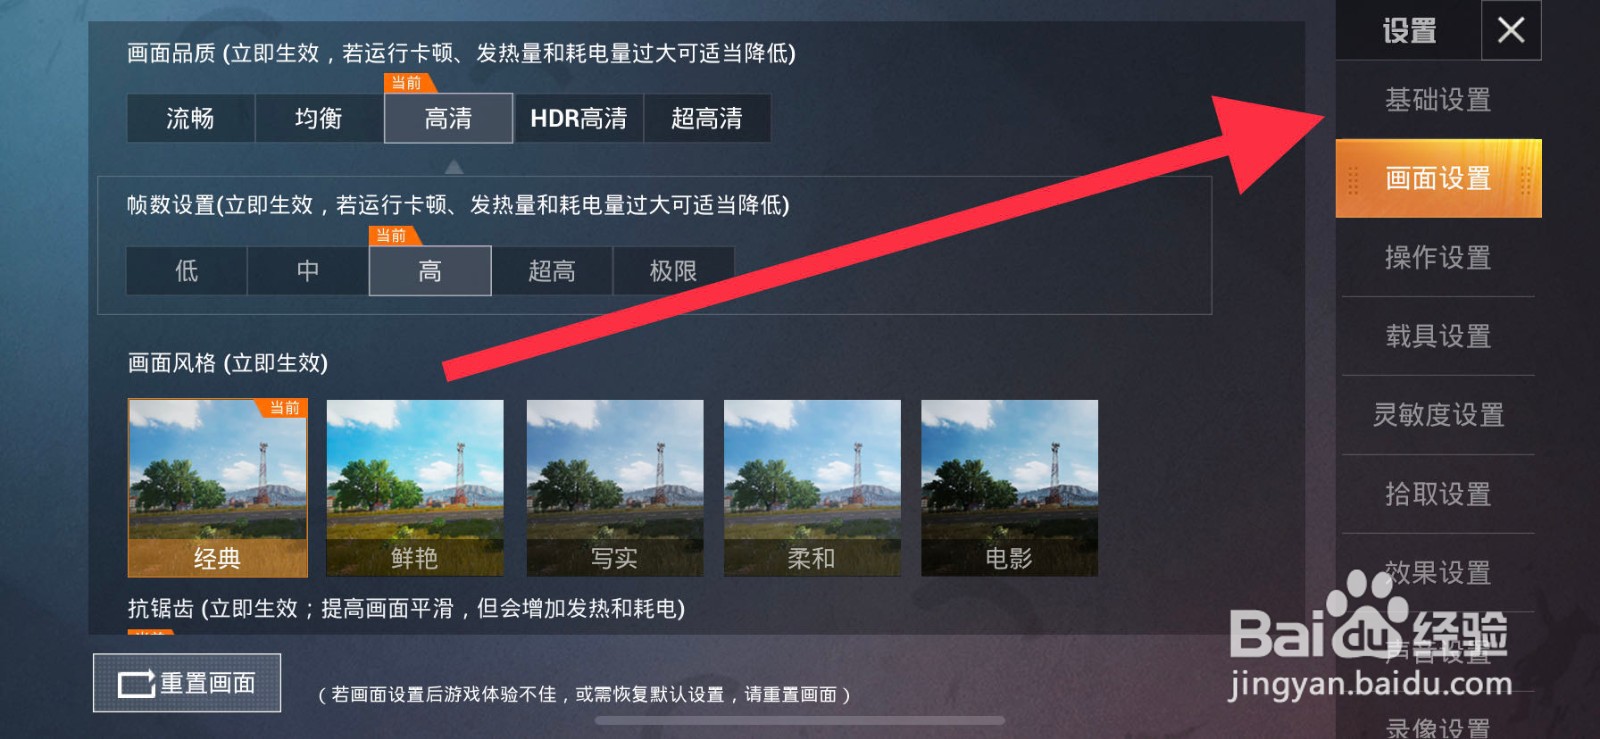Choose 超高清 graphics quality
Viewport: 1600px width, 739px height.
click(707, 118)
